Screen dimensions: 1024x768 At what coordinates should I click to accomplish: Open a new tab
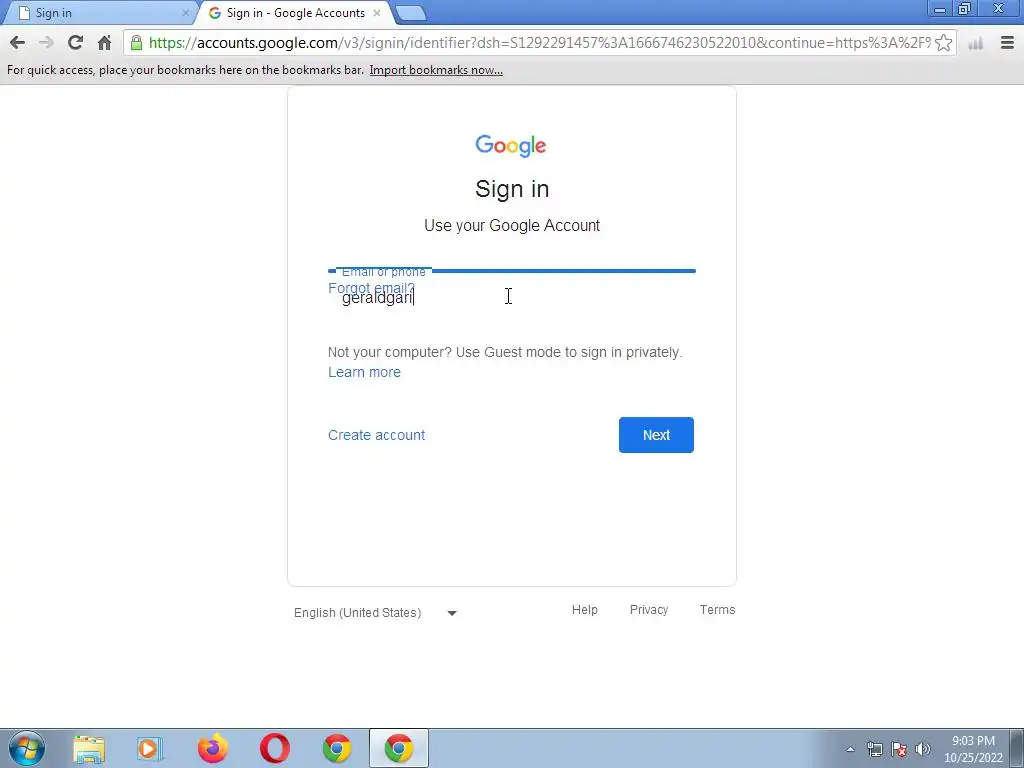point(410,13)
